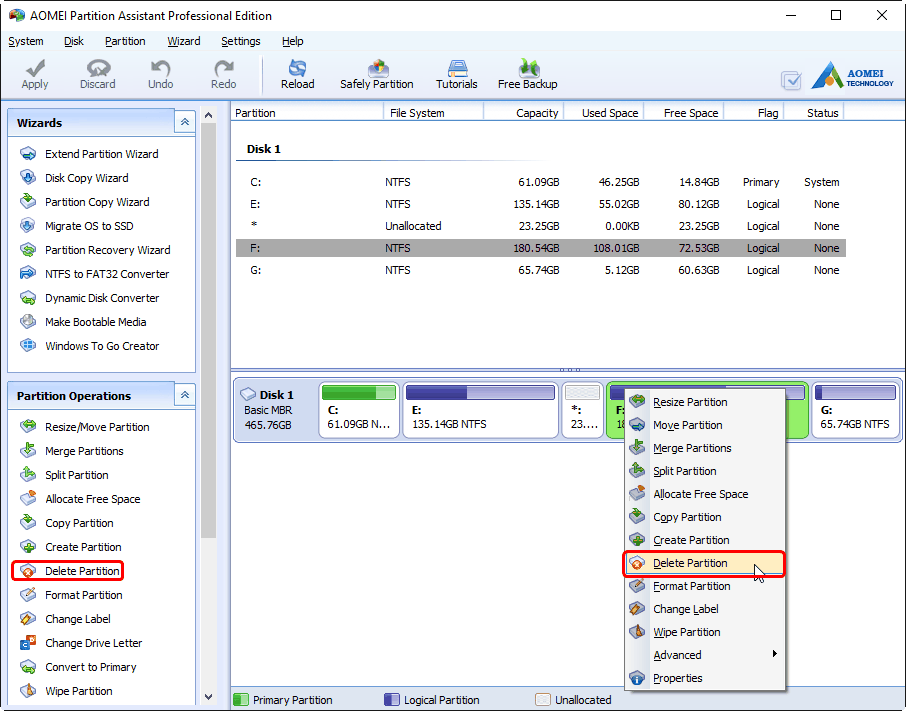This screenshot has height=711, width=906.
Task: Click the Apply toolbar icon
Action: 34,73
